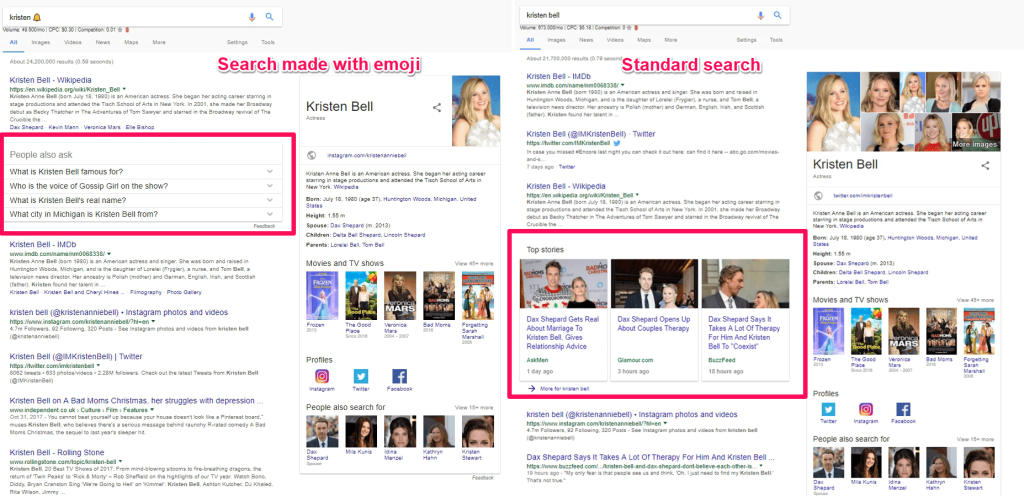Open dropdown arrow beside right IMDb URL
1024x496 pixels.
(622, 85)
